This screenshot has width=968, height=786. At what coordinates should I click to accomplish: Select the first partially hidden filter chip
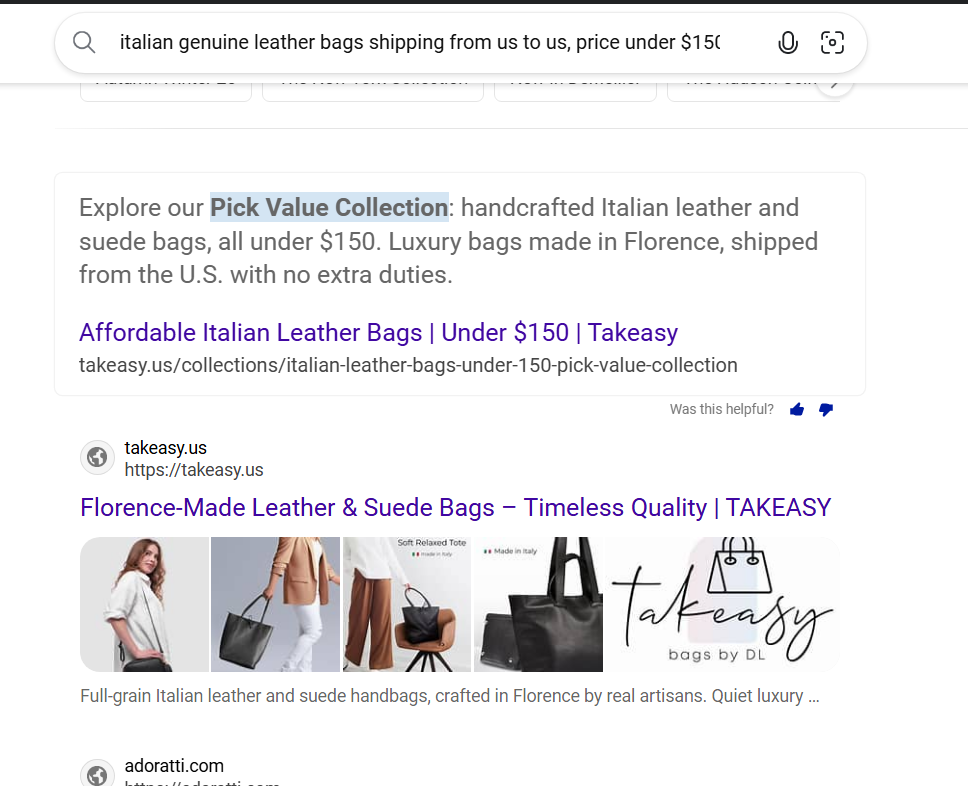(x=166, y=91)
